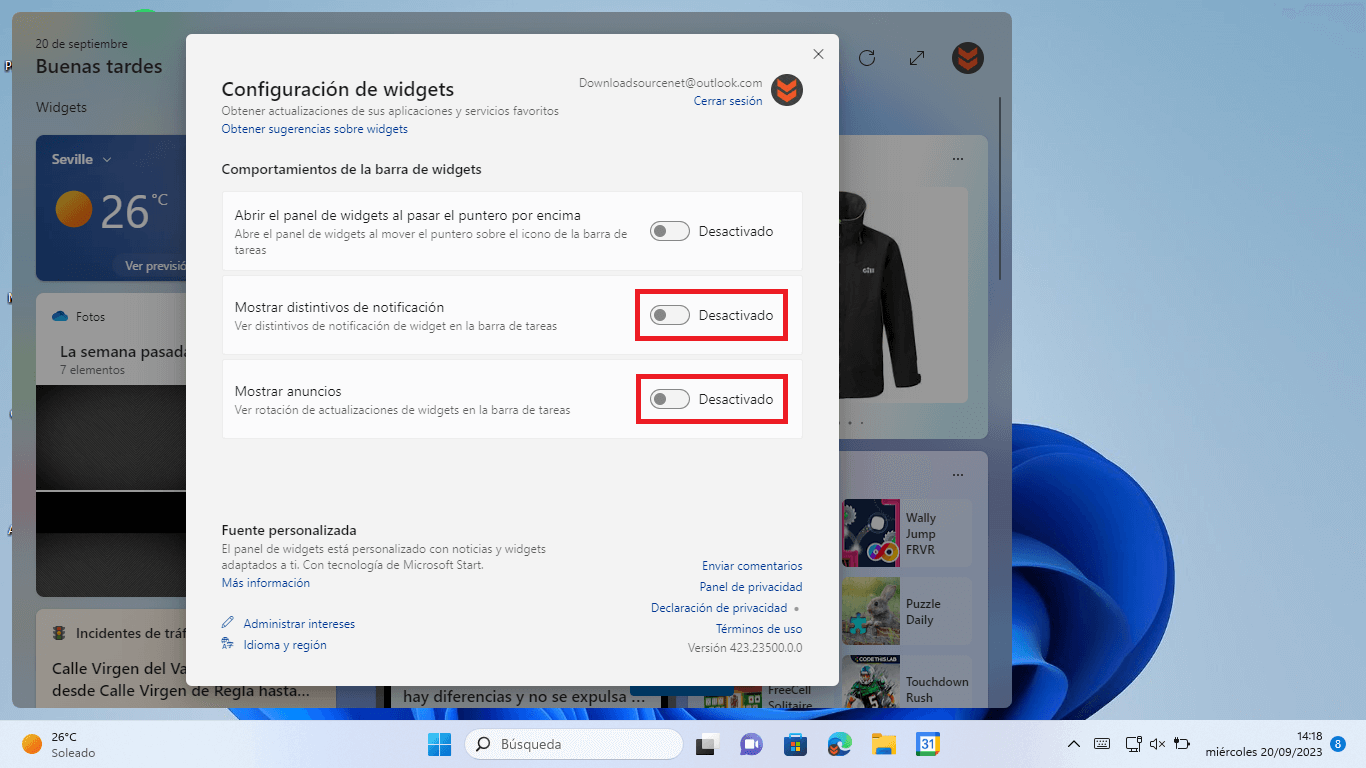The image size is (1366, 768).
Task: Toggle open widgets panel on pointer hover
Action: coord(670,231)
